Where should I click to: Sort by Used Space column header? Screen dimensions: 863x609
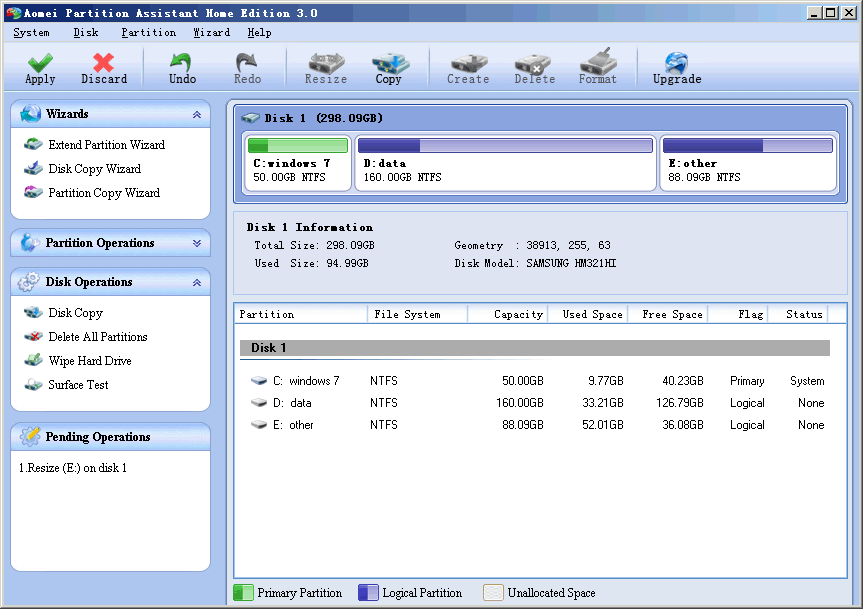587,314
